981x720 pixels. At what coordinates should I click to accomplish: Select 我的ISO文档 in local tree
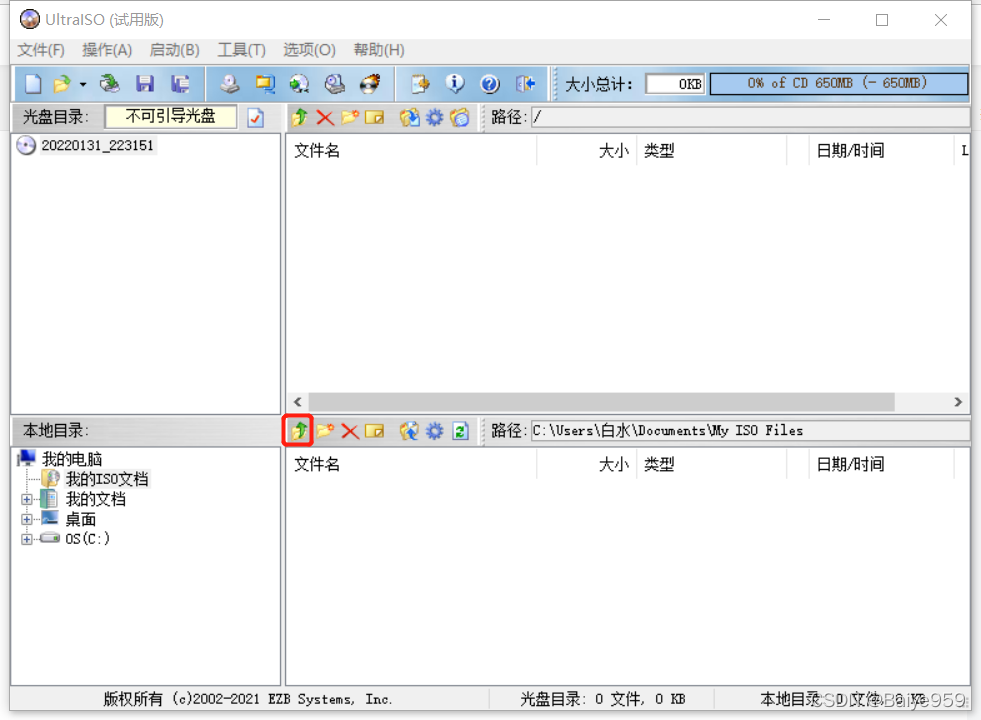[x=107, y=479]
